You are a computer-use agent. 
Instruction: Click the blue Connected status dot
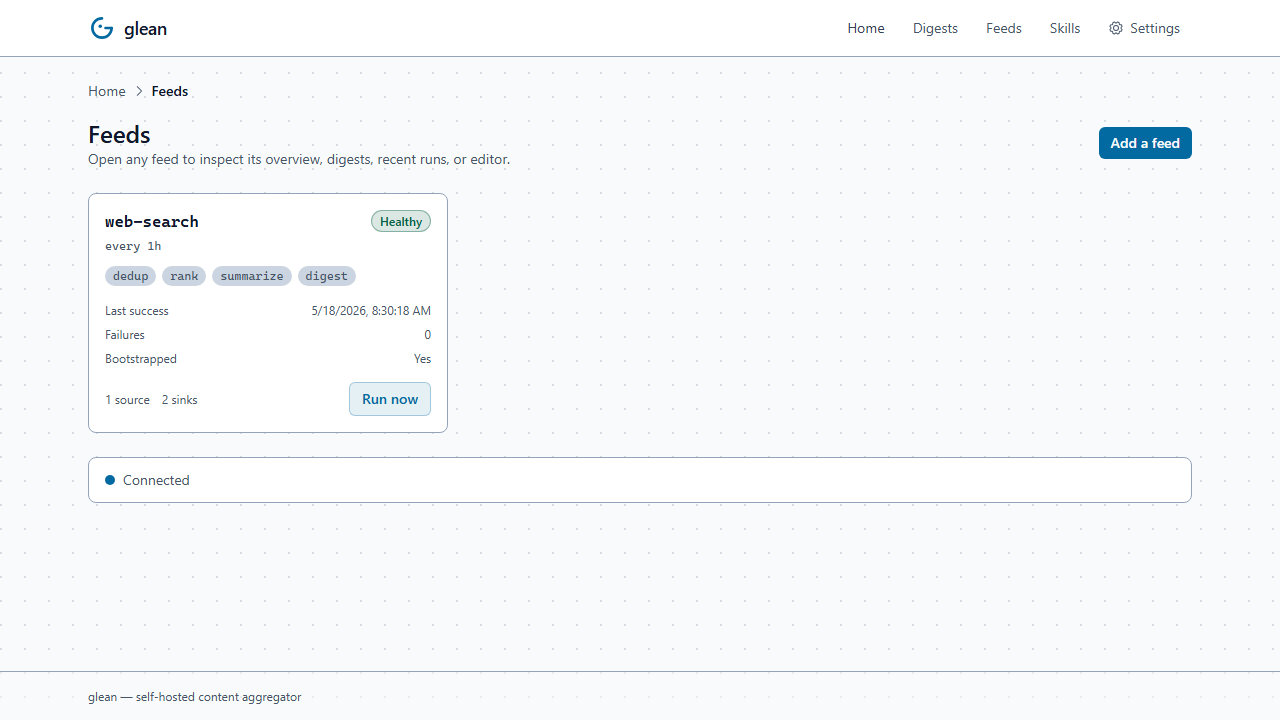(x=110, y=480)
